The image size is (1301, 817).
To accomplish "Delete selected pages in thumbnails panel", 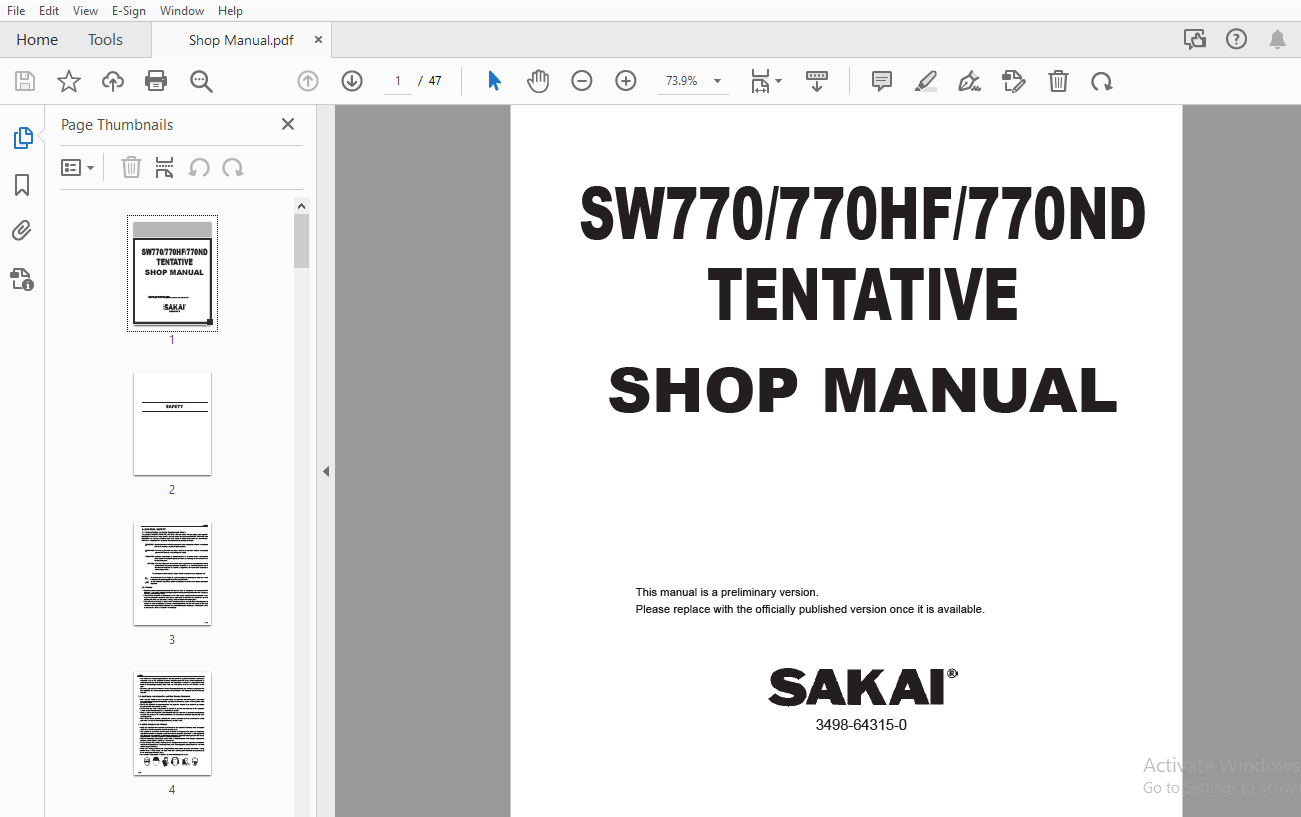I will [x=131, y=168].
